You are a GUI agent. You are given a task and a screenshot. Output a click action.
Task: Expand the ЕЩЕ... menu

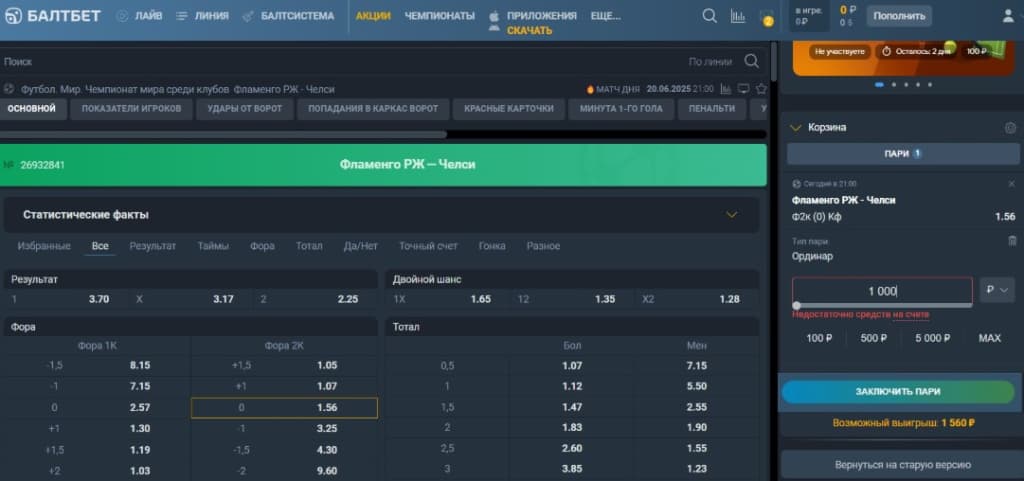(x=605, y=16)
